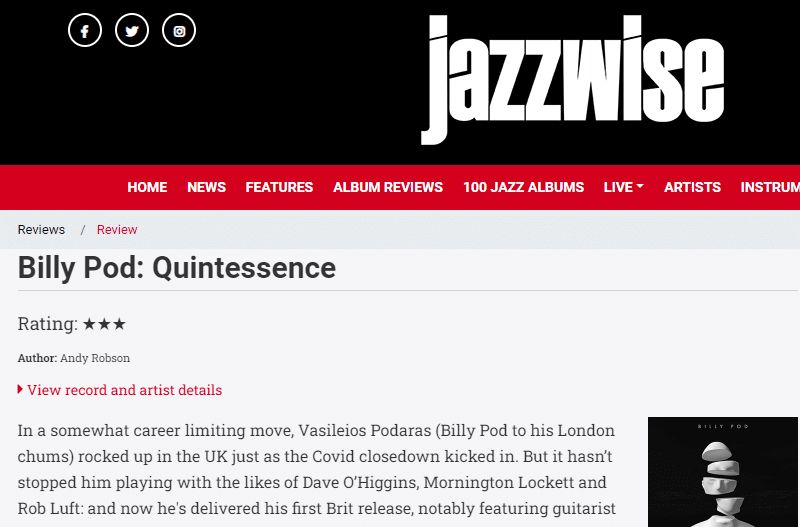Open ALBUM REVIEWS section

pyautogui.click(x=388, y=187)
